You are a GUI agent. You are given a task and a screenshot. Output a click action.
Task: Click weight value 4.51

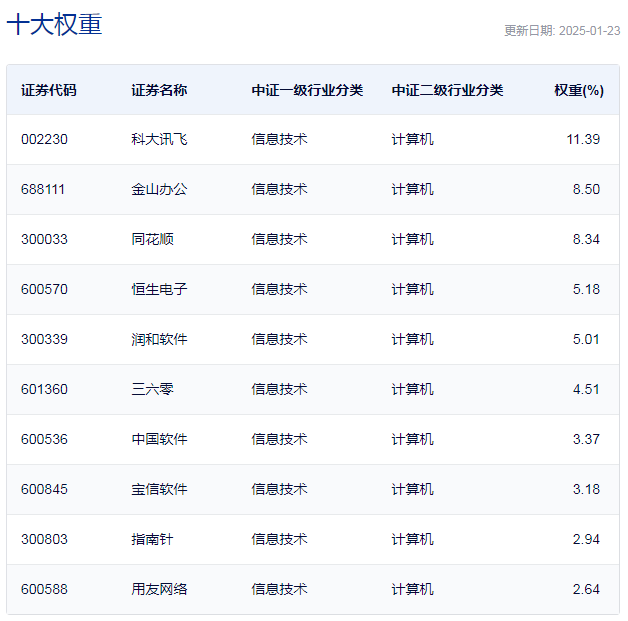point(586,390)
